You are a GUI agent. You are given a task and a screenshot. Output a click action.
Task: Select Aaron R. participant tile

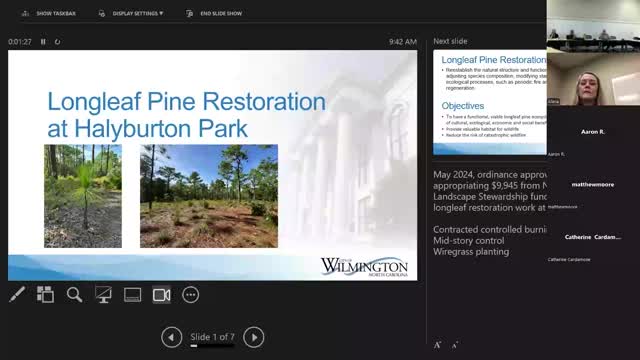point(593,132)
